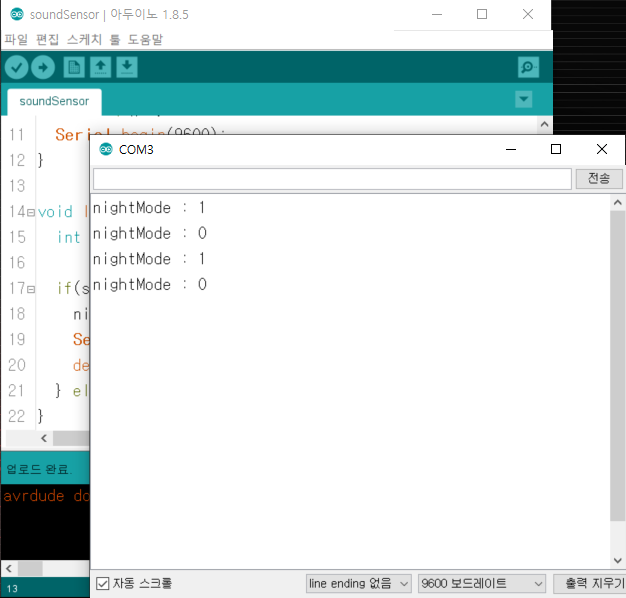Click the Upload arrow icon
Screen dimensions: 626x598
[43, 67]
